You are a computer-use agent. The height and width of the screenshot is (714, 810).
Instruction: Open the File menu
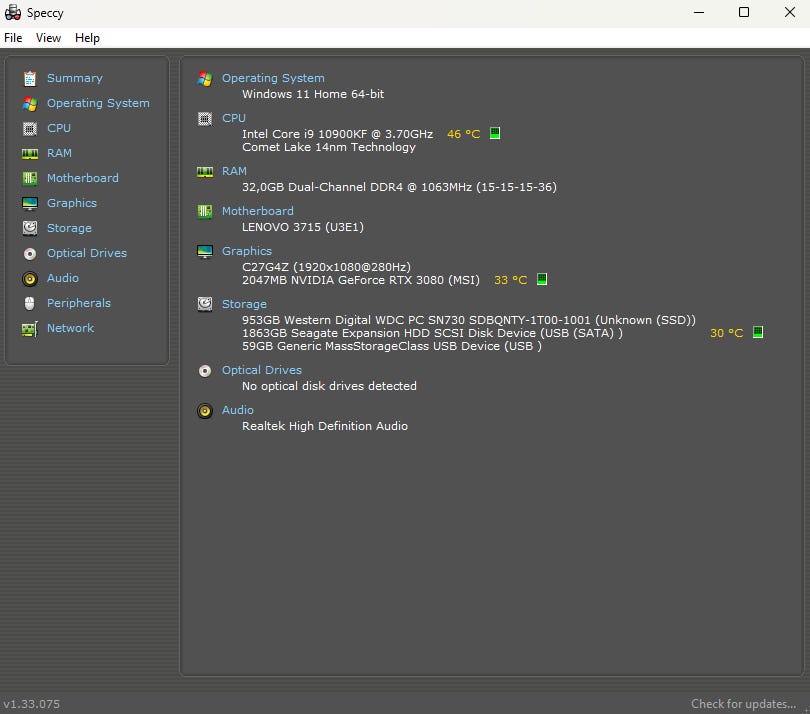[13, 38]
